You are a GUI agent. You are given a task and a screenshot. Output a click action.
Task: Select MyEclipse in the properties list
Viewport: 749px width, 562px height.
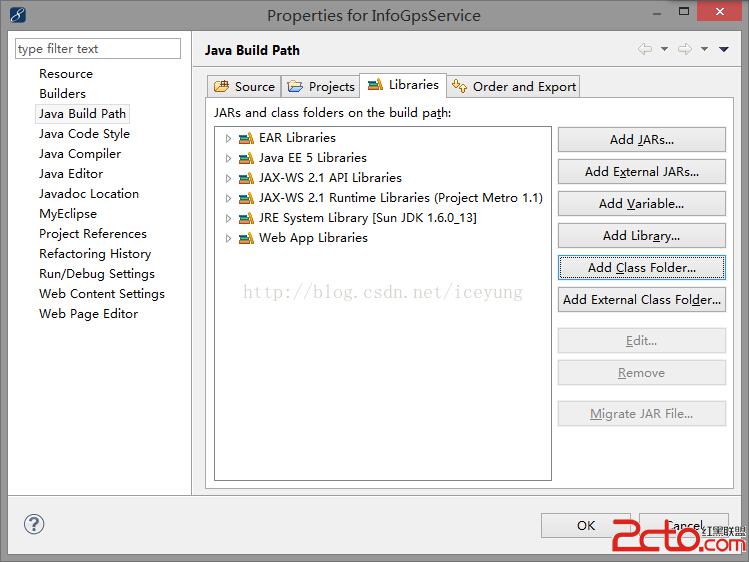click(x=68, y=214)
